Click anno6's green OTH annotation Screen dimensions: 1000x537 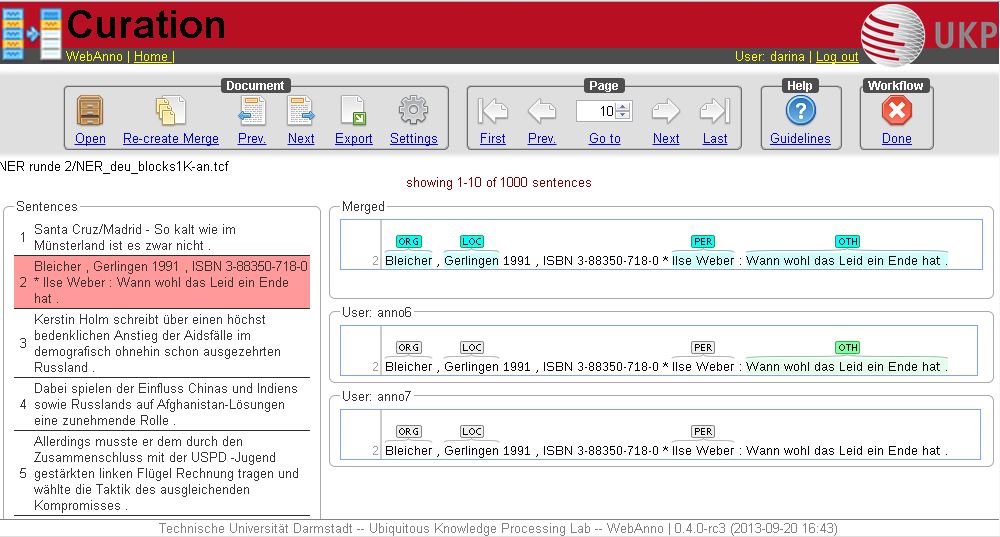pos(848,347)
